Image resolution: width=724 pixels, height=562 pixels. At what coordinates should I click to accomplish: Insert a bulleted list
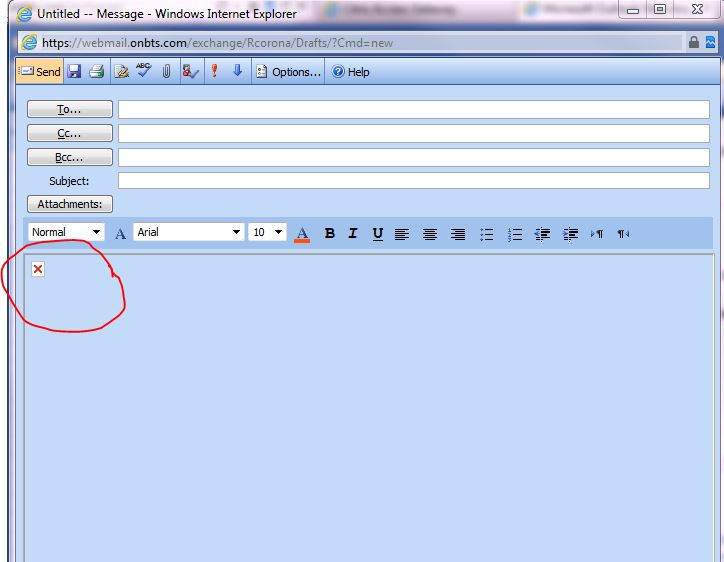coord(486,234)
